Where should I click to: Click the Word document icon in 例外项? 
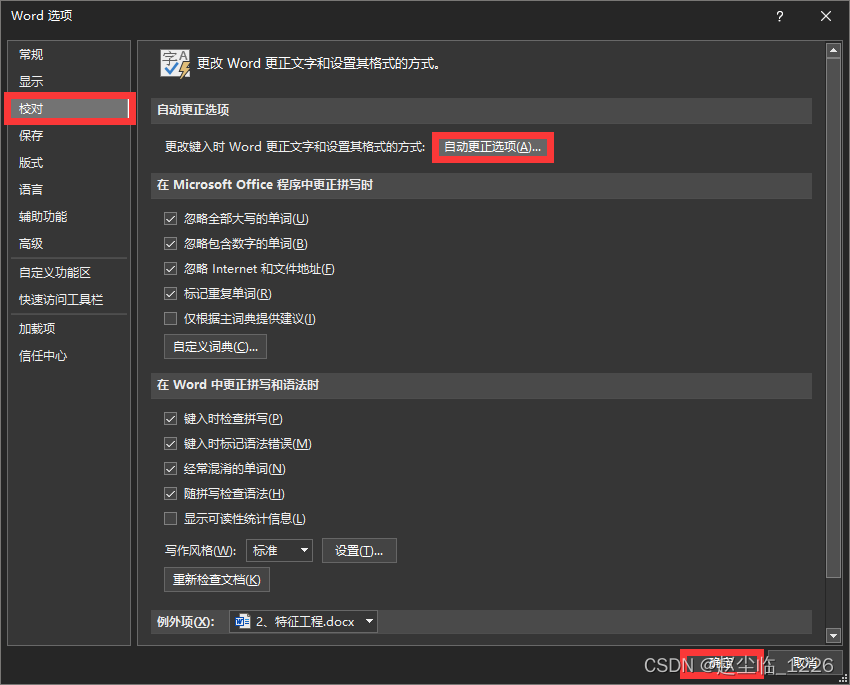(x=242, y=622)
